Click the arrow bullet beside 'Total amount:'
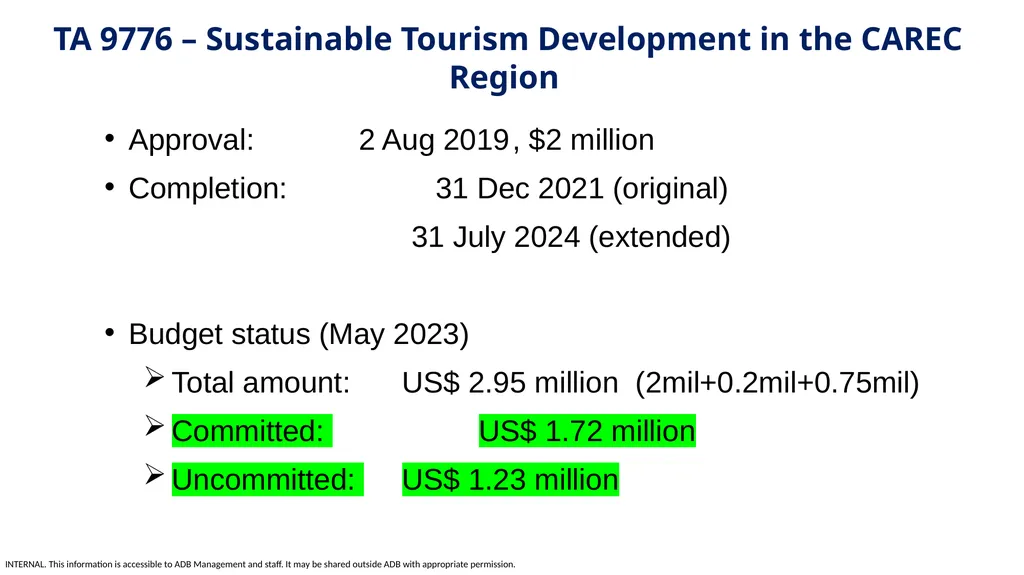The width and height of the screenshot is (1024, 575). click(154, 378)
